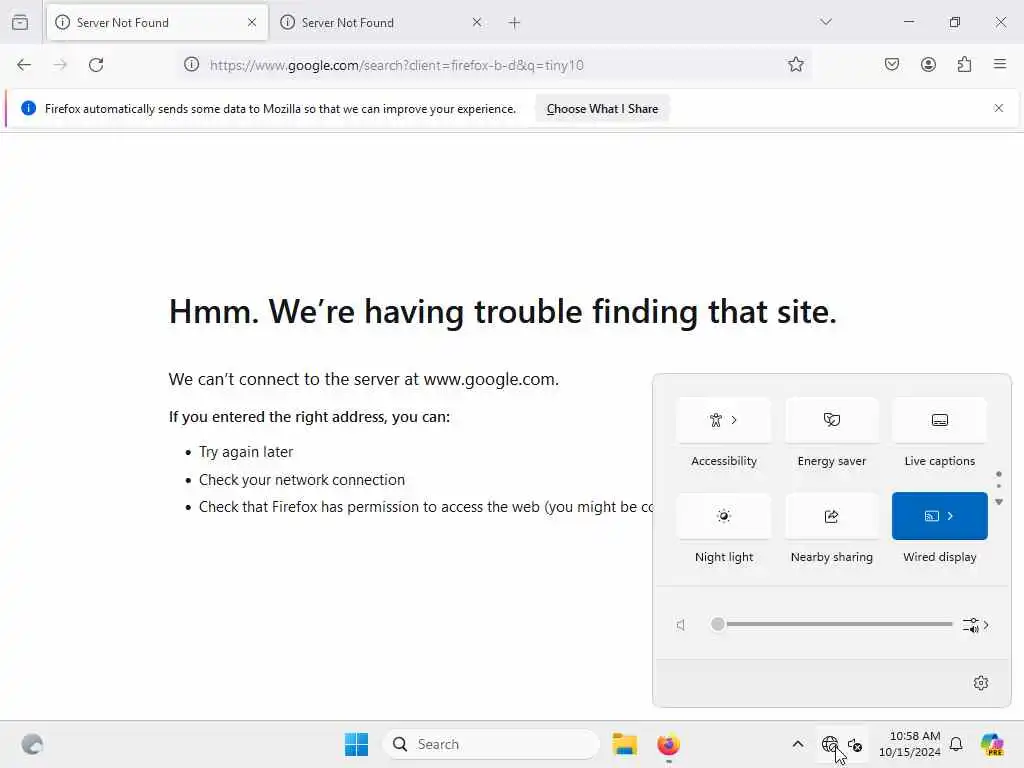Toggle Live captions quick setting
1024x768 pixels.
[x=939, y=420]
